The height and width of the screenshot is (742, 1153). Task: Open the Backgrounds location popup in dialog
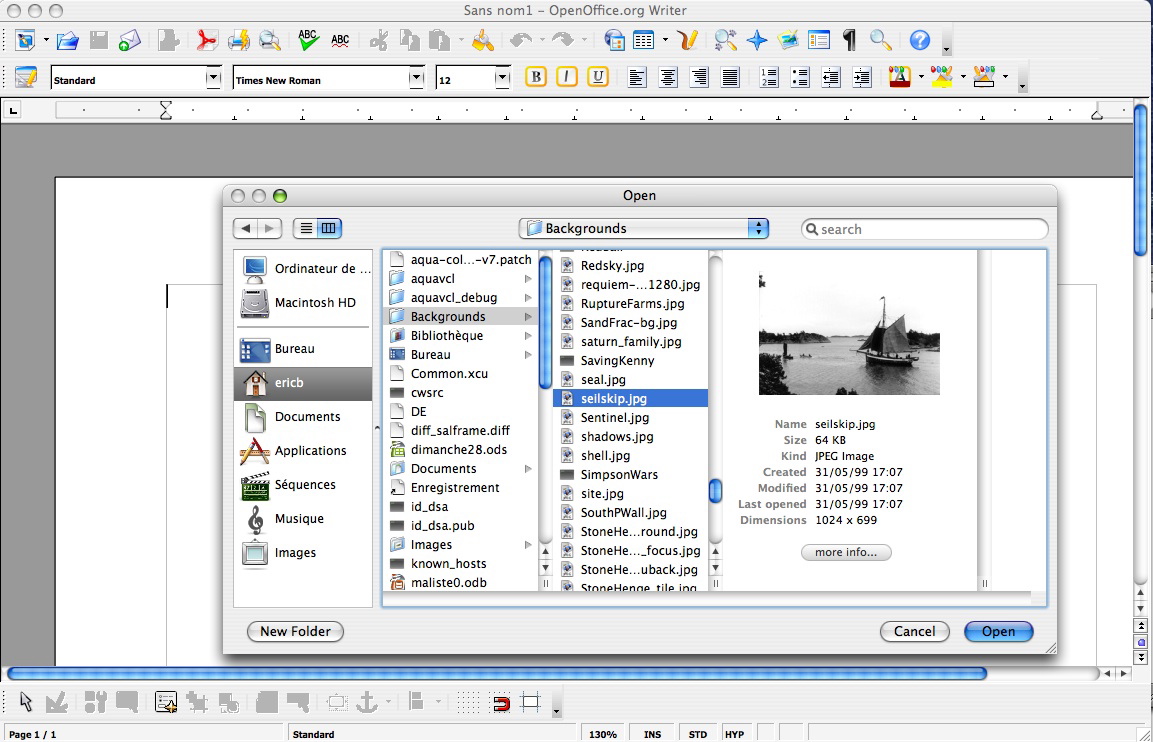tap(643, 229)
